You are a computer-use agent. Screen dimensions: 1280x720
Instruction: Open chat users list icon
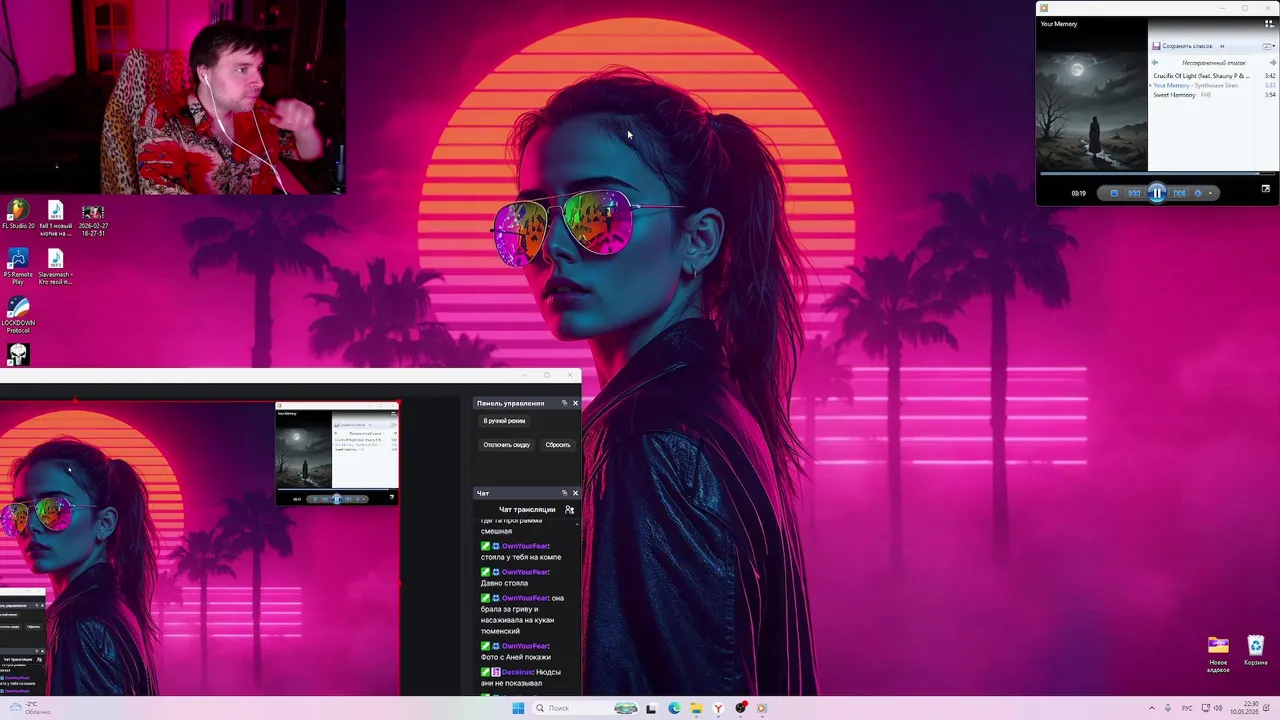pyautogui.click(x=569, y=510)
